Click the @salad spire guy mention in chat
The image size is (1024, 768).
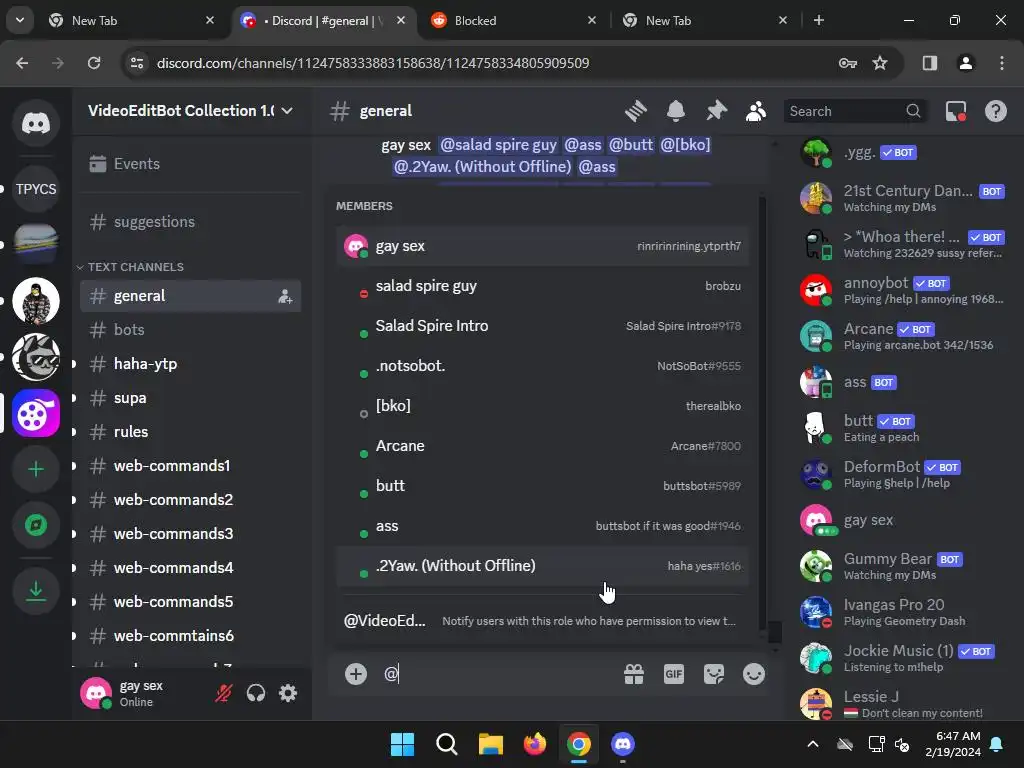(498, 144)
